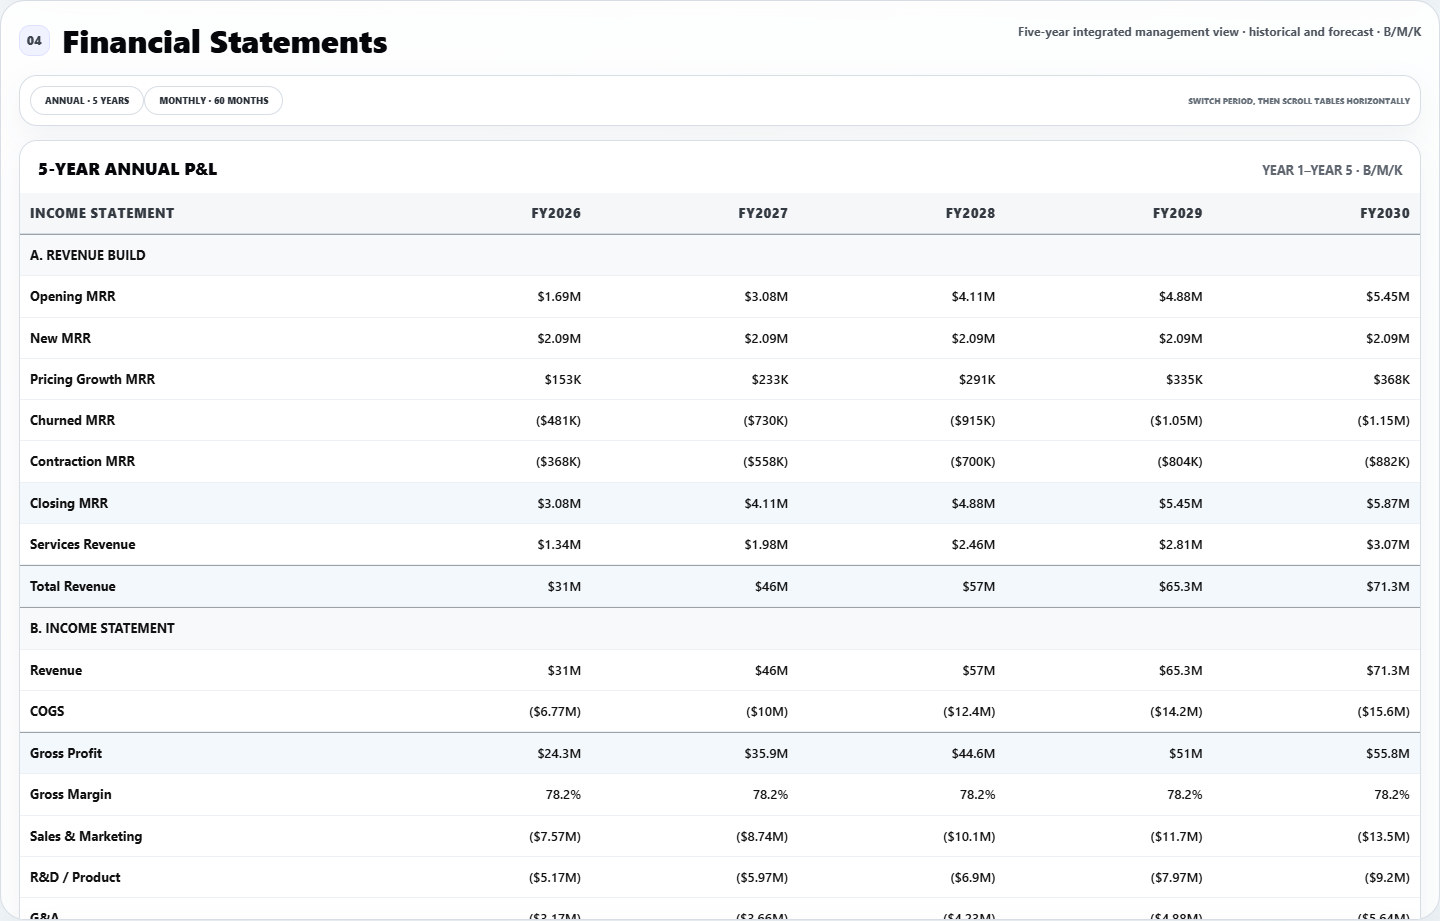Select Services Revenue FY2030 value $3.07M
Image resolution: width=1440 pixels, height=921 pixels.
(1388, 544)
